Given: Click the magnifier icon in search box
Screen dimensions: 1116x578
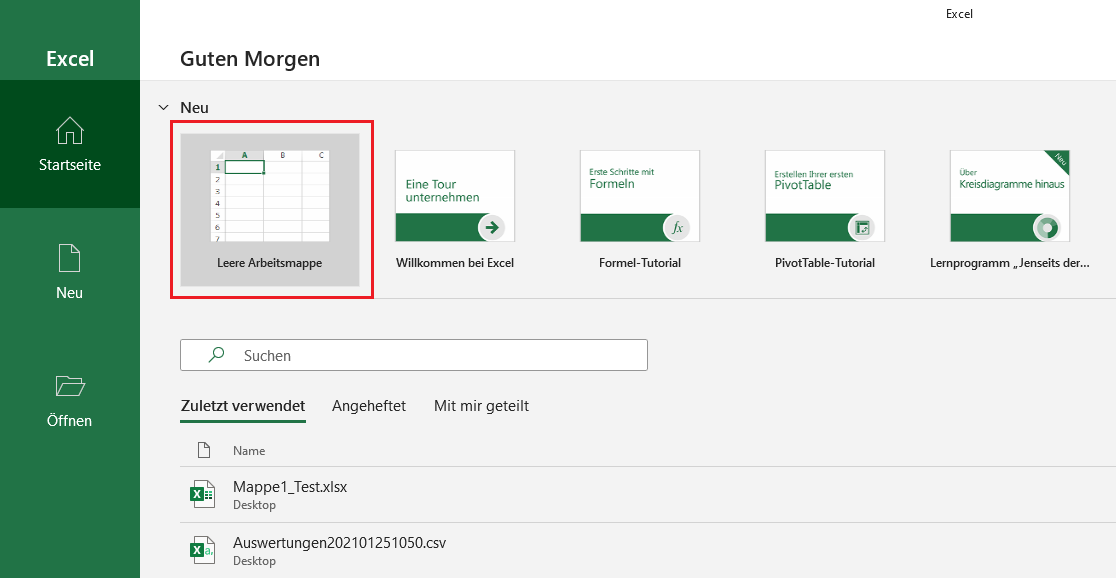Looking at the screenshot, I should click(x=216, y=354).
